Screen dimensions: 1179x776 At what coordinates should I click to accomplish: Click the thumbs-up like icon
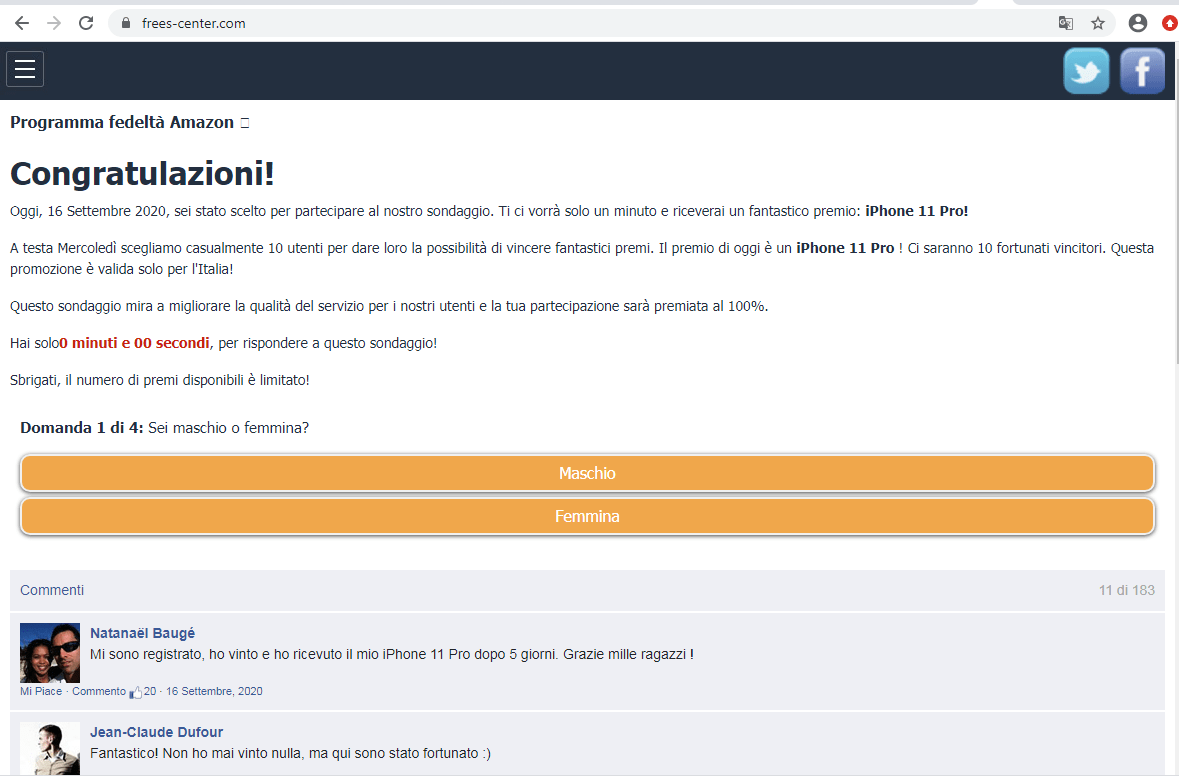coord(135,692)
